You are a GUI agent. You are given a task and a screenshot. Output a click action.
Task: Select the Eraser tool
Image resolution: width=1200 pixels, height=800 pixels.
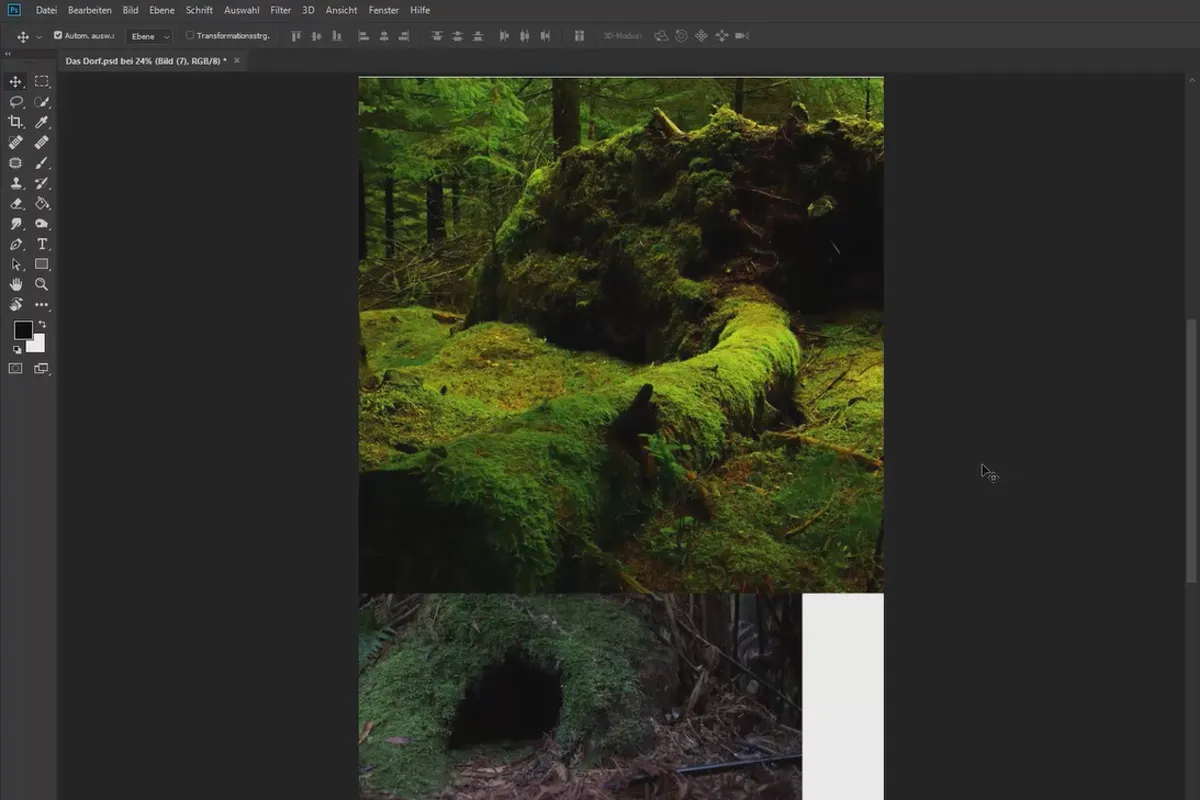pos(16,204)
